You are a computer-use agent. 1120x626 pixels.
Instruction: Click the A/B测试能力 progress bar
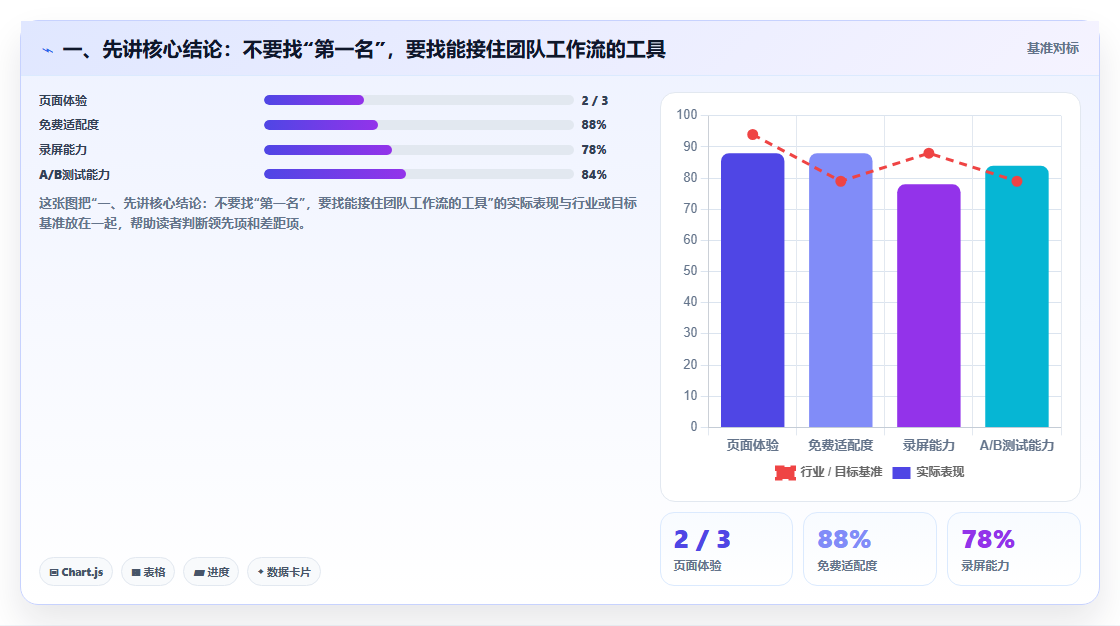pos(419,174)
